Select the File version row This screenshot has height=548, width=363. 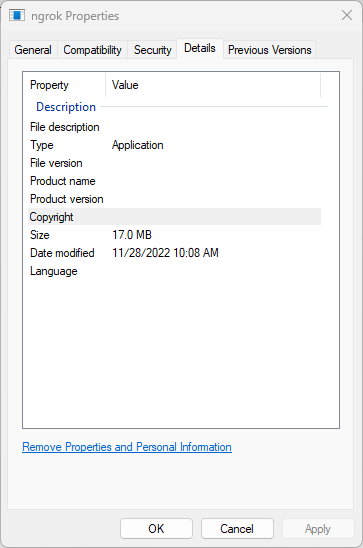174,163
